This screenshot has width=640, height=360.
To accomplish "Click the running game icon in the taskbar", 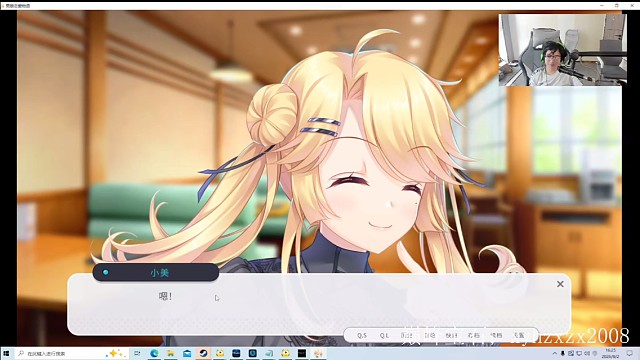I will pos(318,353).
